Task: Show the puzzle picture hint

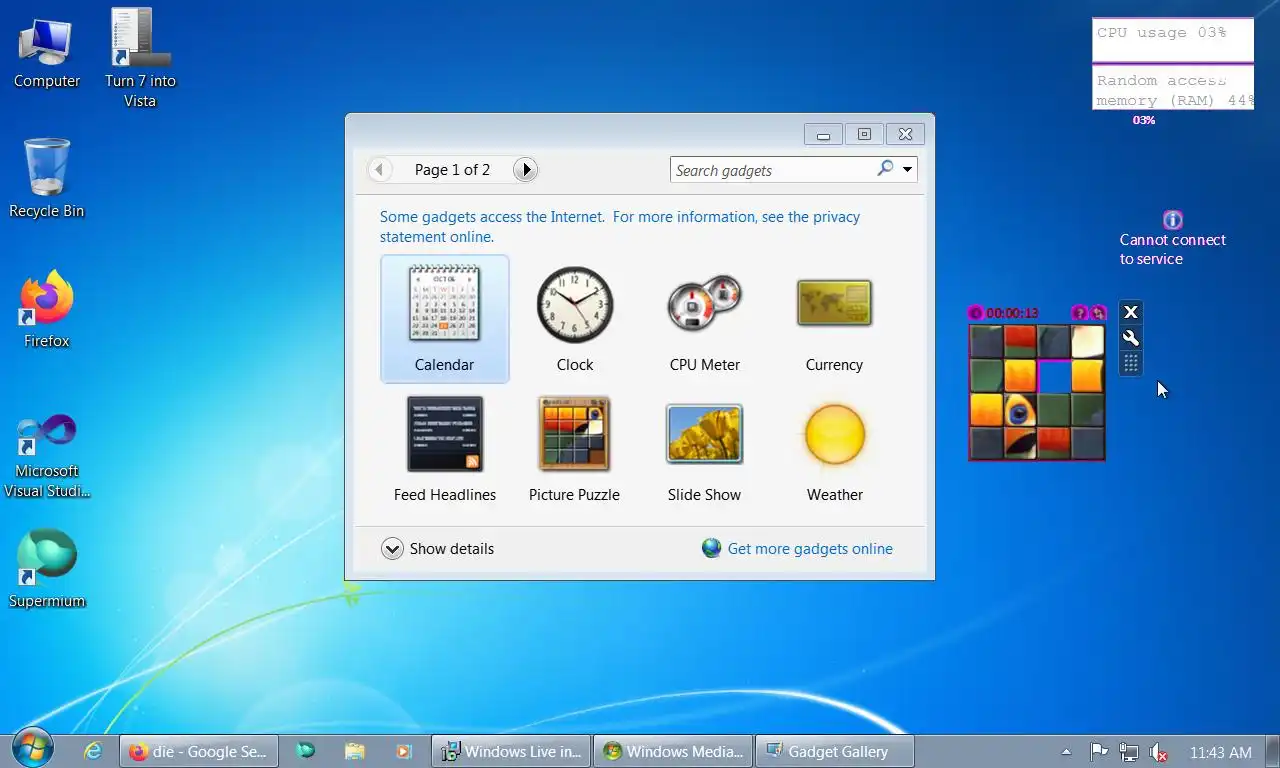Action: 1079,313
